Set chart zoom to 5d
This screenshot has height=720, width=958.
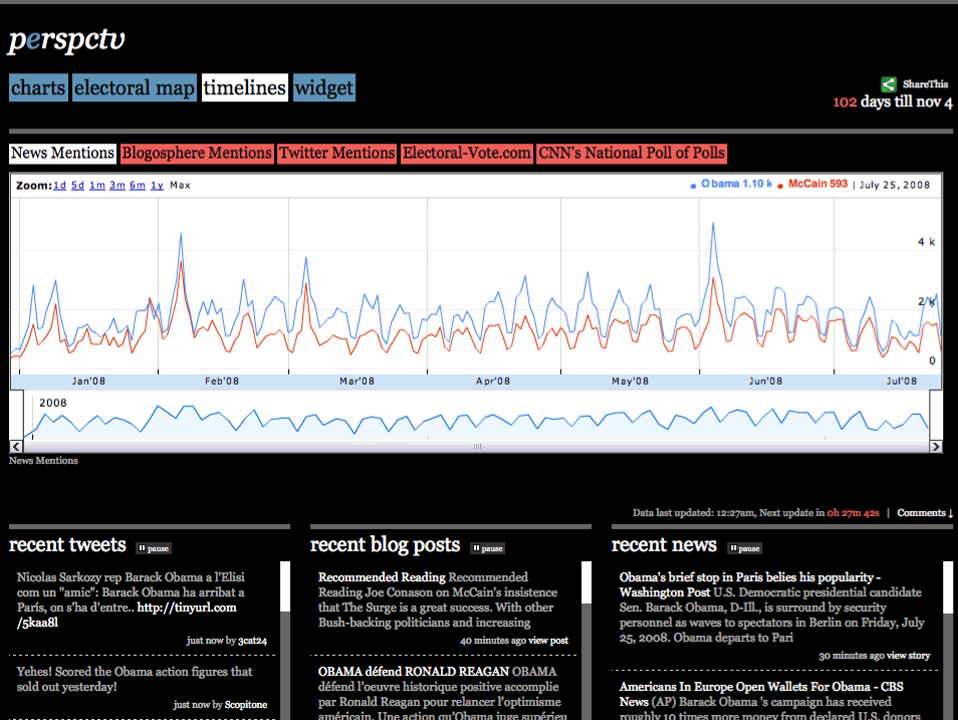coord(78,185)
